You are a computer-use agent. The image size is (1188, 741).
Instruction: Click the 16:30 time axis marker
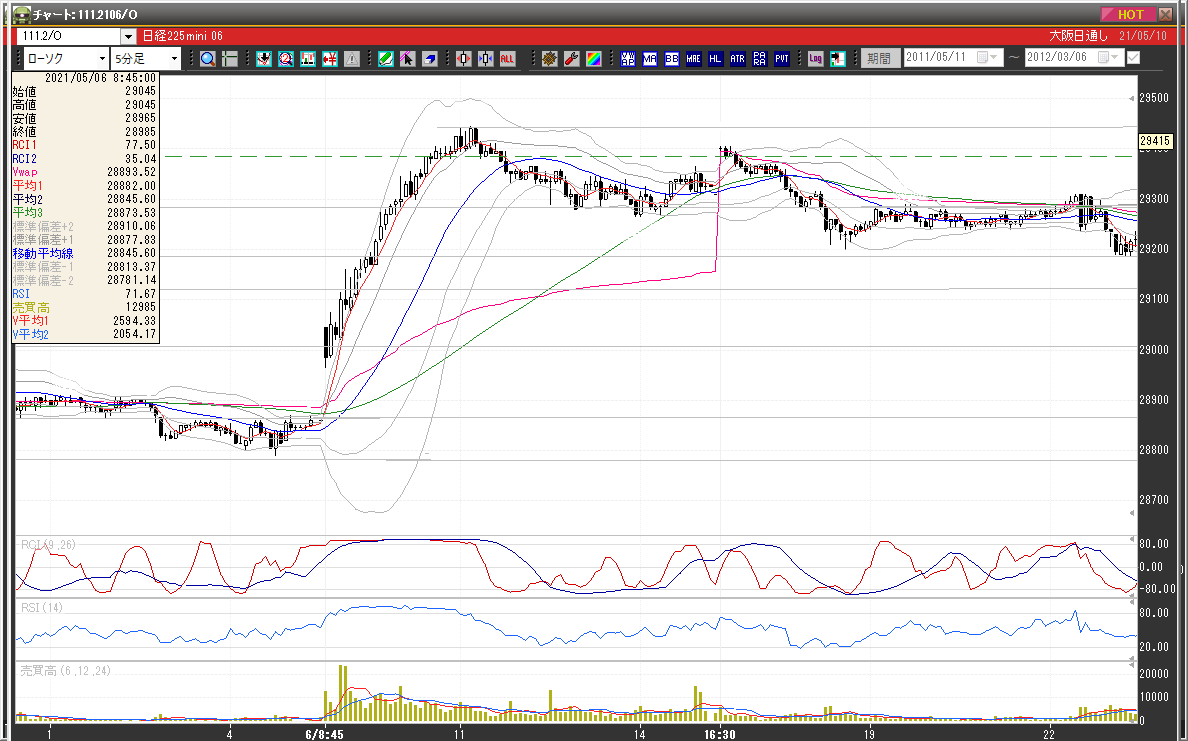720,734
